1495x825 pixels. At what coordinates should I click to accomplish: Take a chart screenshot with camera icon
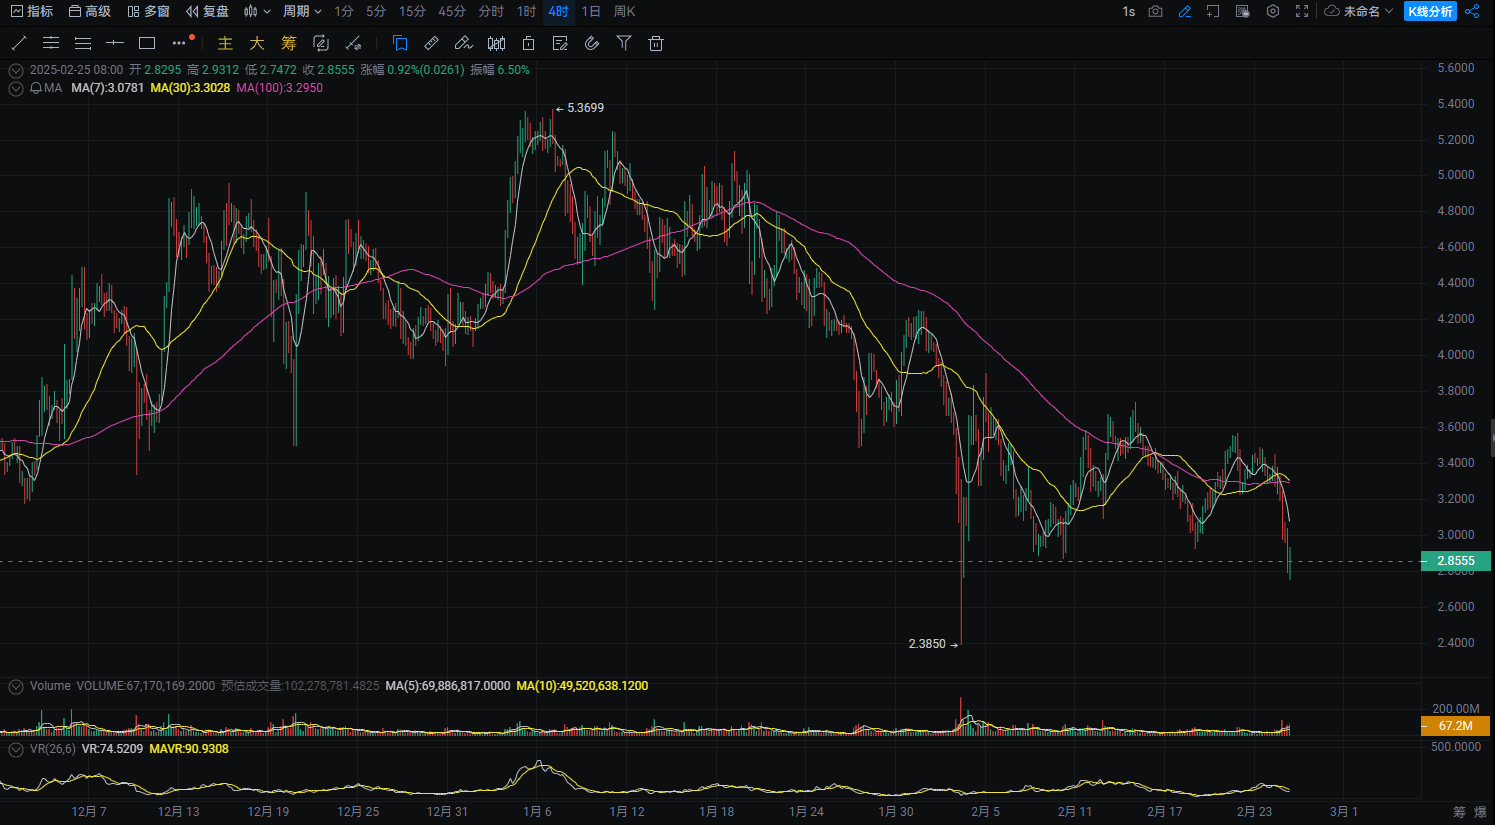click(1156, 11)
